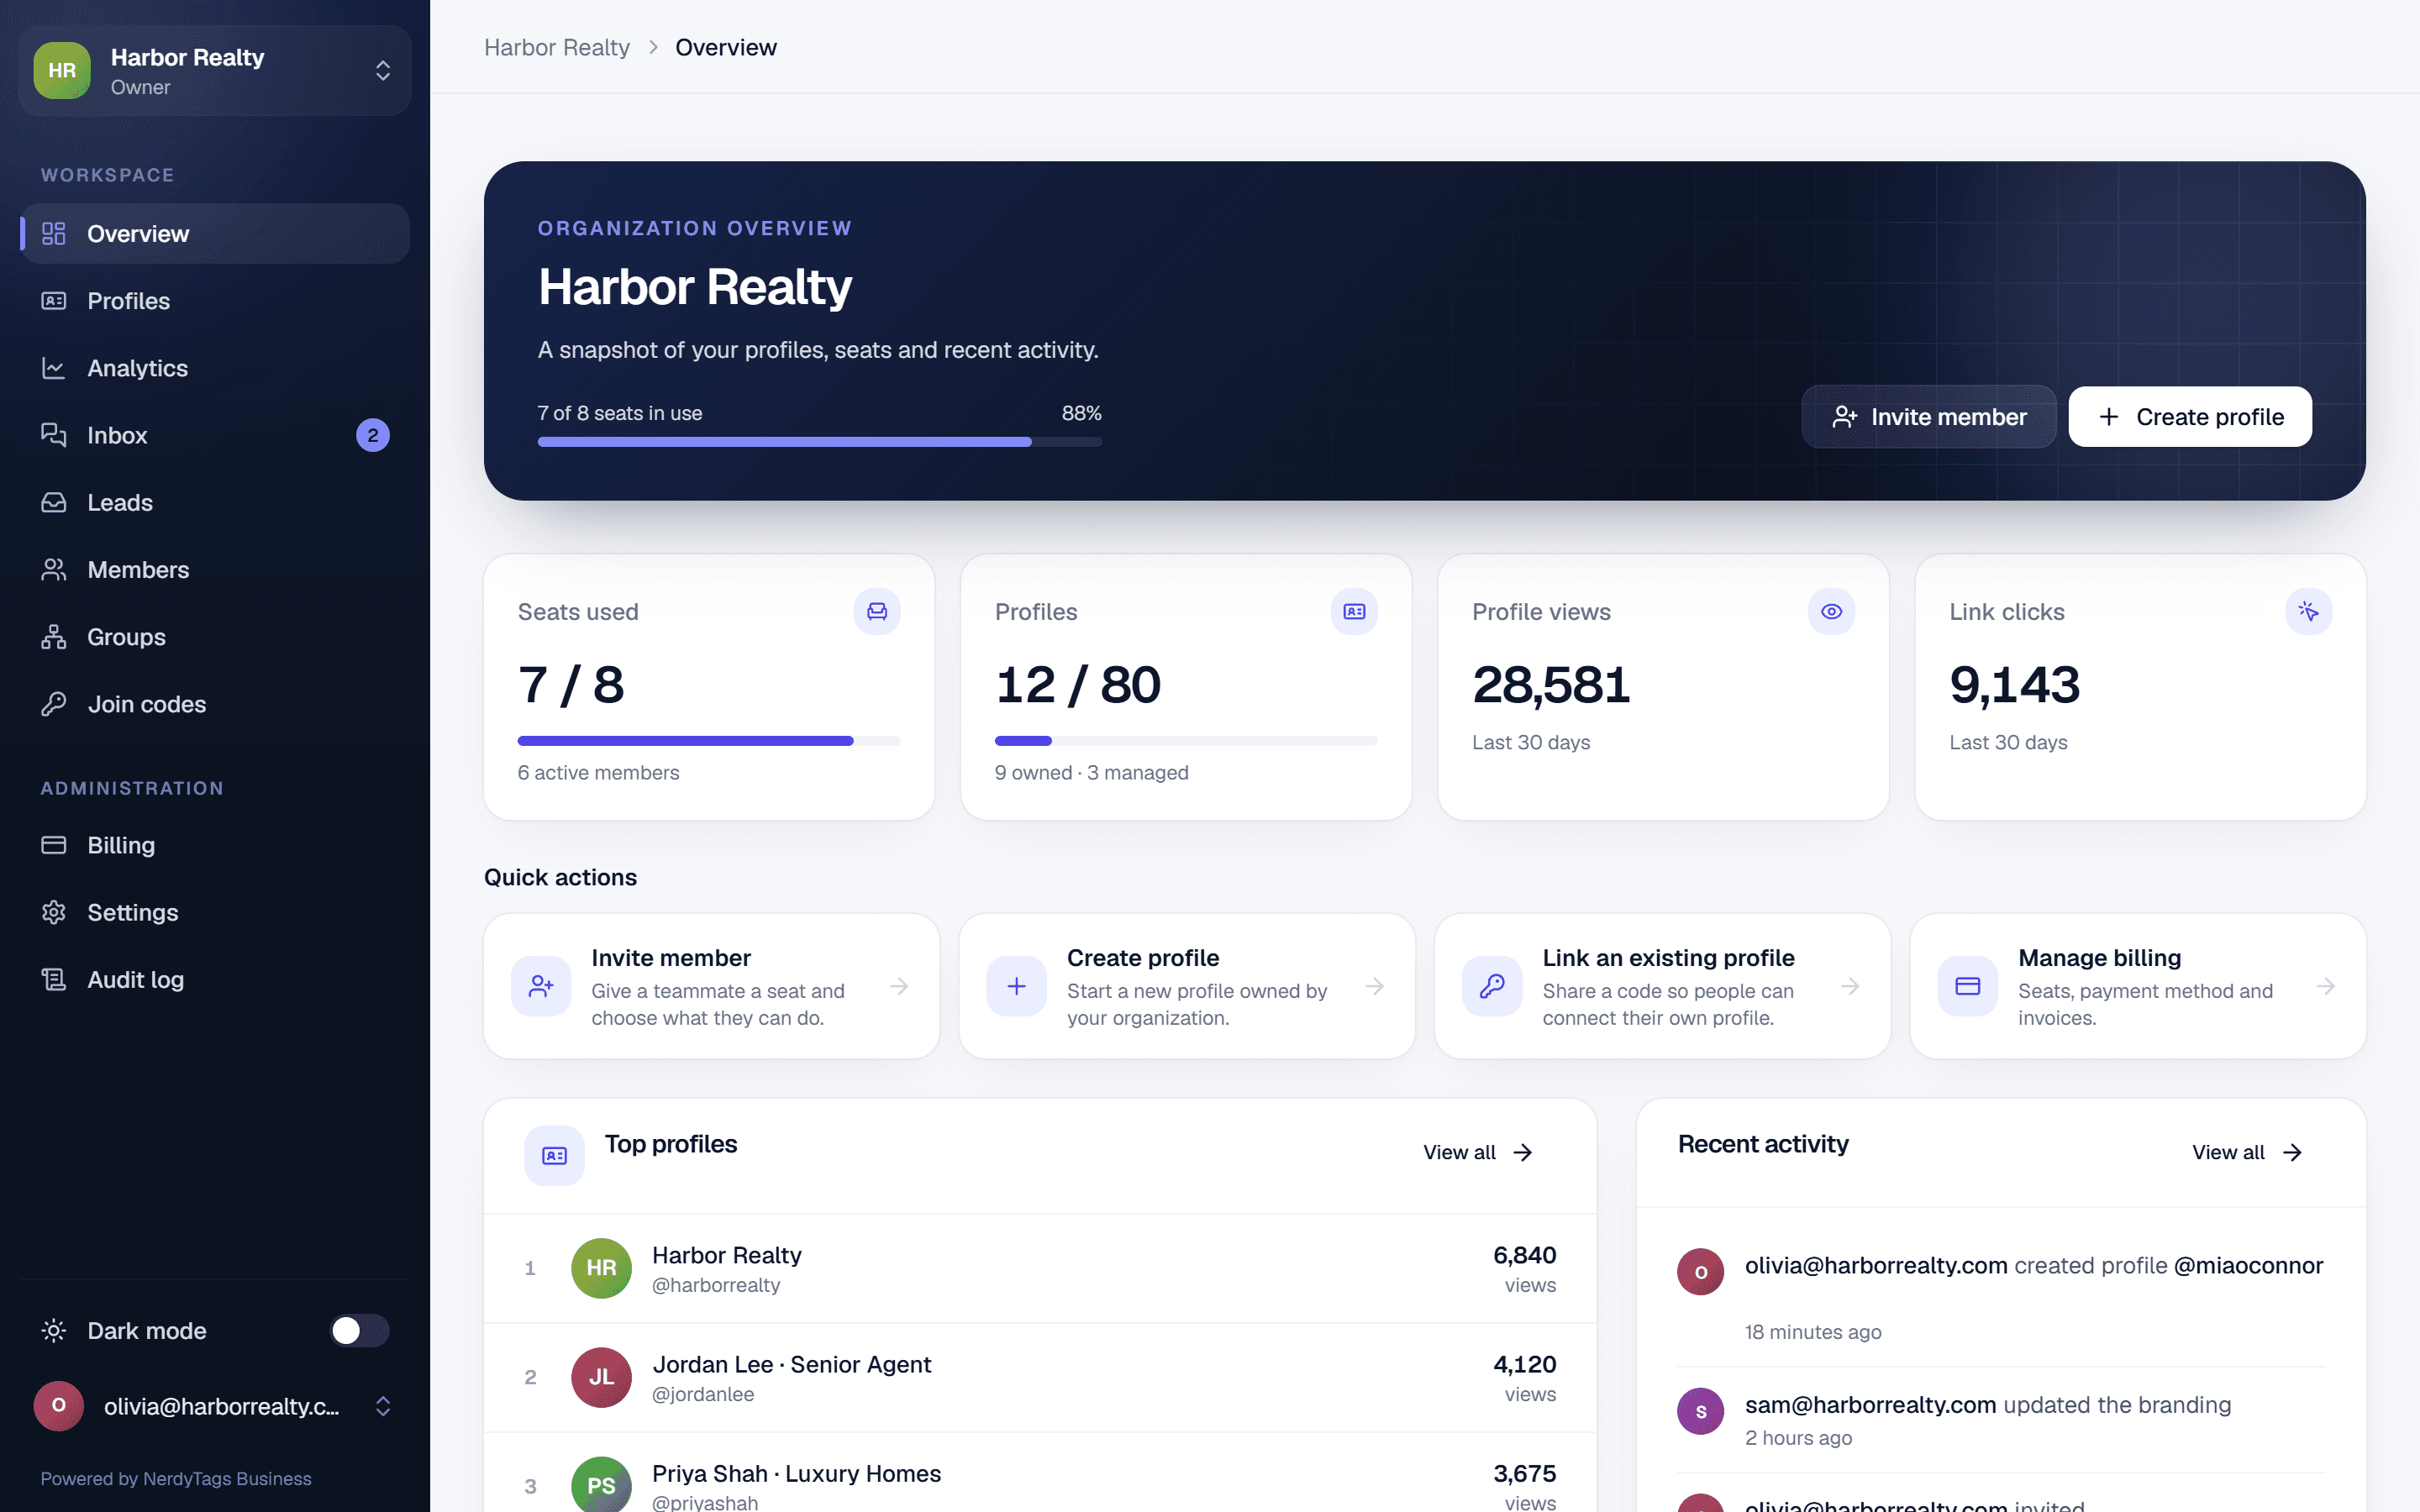The height and width of the screenshot is (1512, 2420).
Task: Open the Jordan Lee Senior Agent profile row
Action: click(x=1040, y=1377)
